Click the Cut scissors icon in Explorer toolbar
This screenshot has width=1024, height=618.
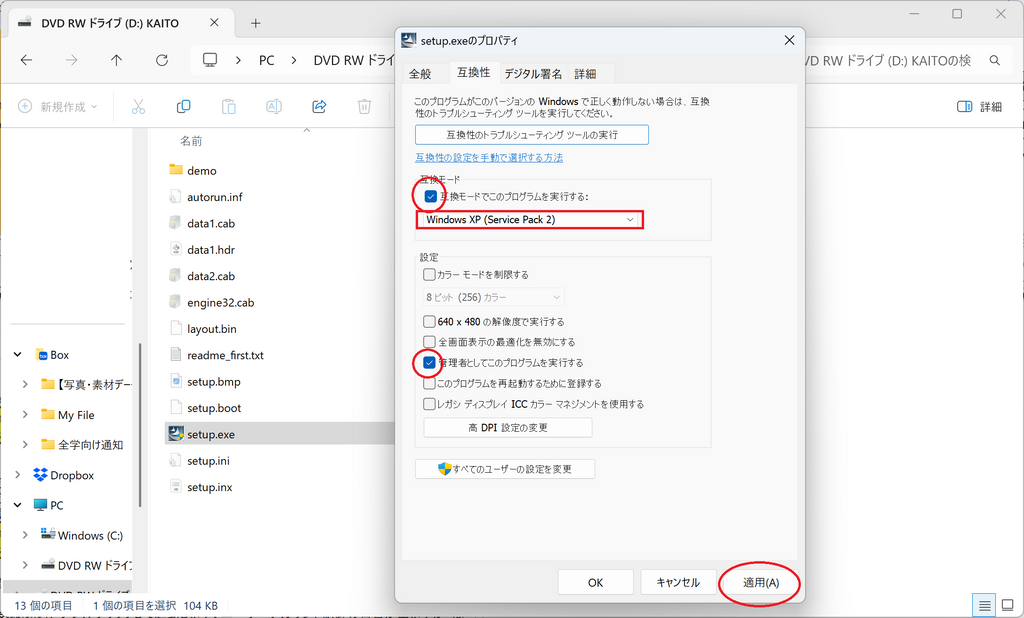pyautogui.click(x=138, y=106)
